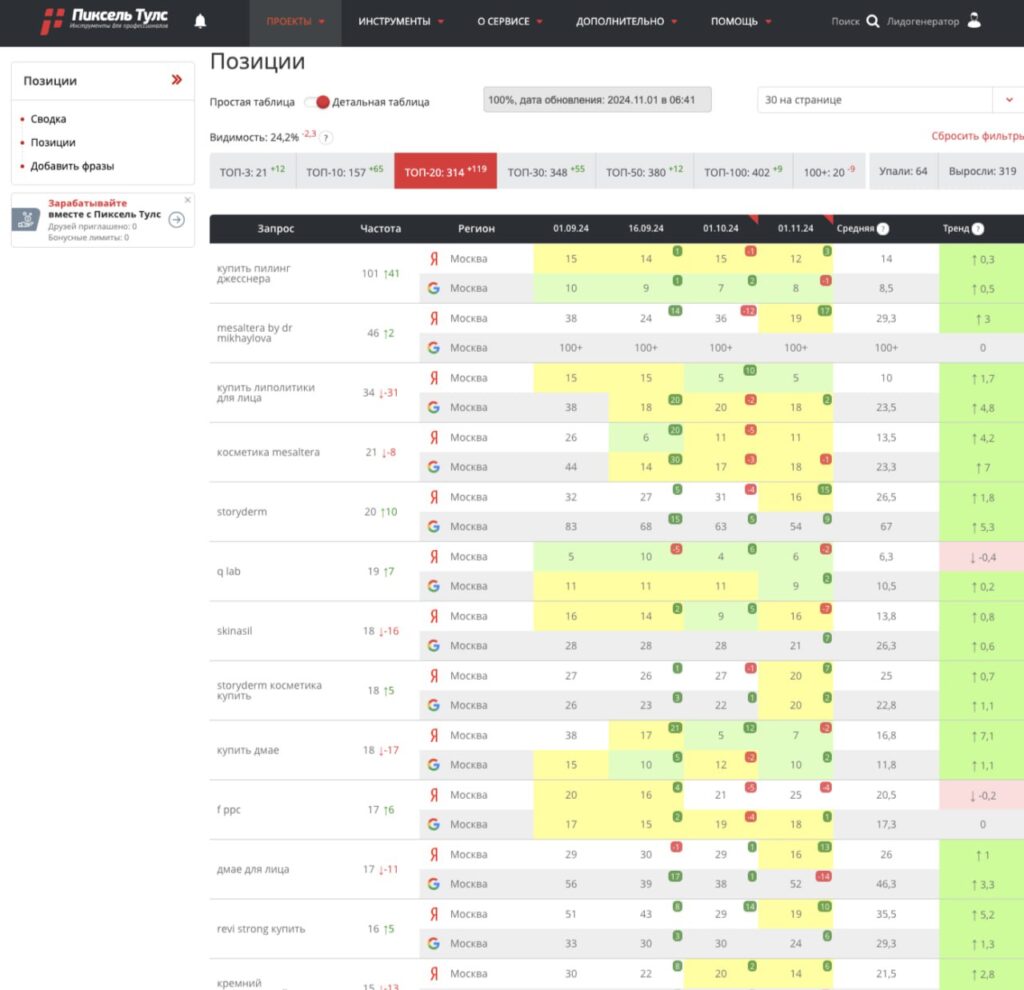The image size is (1024, 990).
Task: Toggle between simple and detailed table
Action: tap(318, 102)
